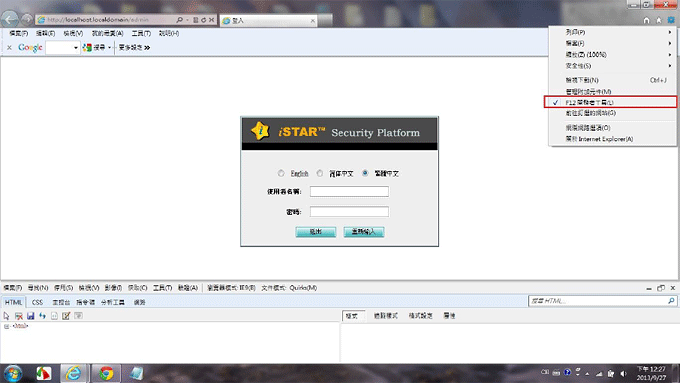Viewport: 680px width, 383px height.
Task: Expand the 列印(P) submenu in Tools menu
Action: click(612, 32)
